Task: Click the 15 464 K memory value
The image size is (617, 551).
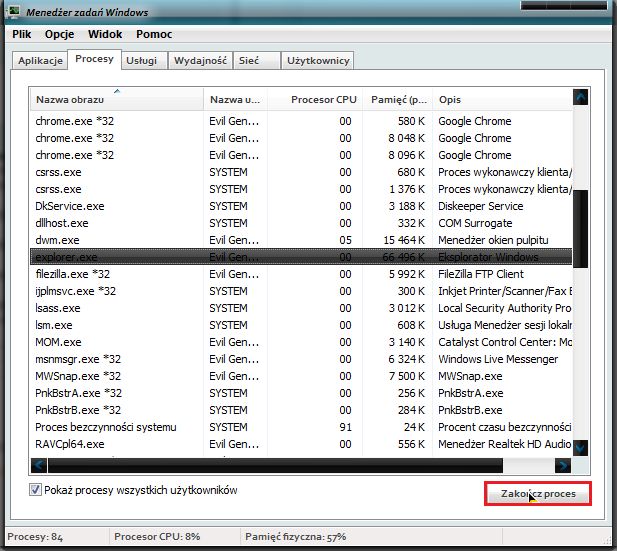Action: coord(404,240)
